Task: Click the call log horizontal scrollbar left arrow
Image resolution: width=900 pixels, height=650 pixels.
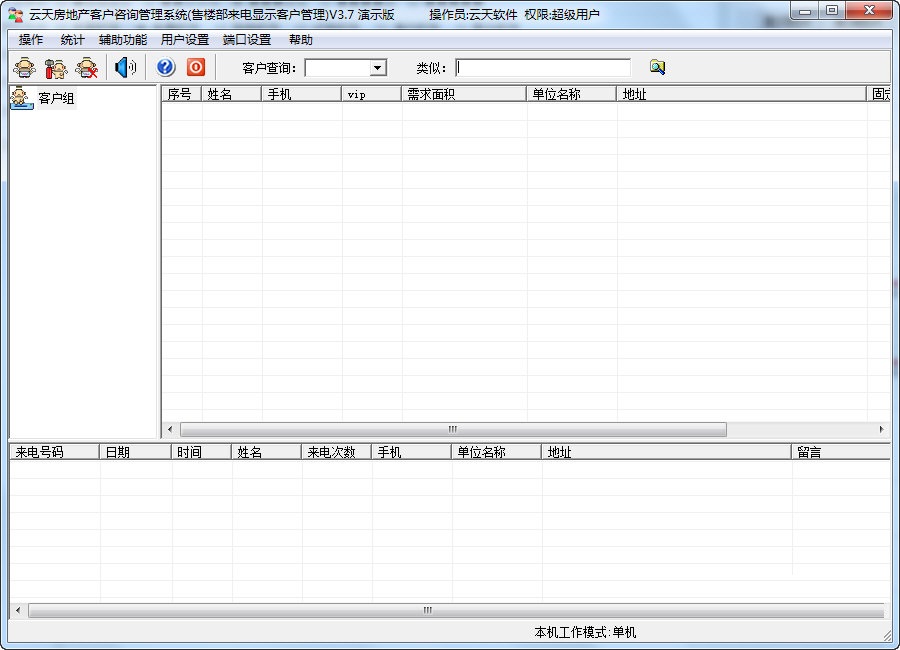Action: (17, 610)
